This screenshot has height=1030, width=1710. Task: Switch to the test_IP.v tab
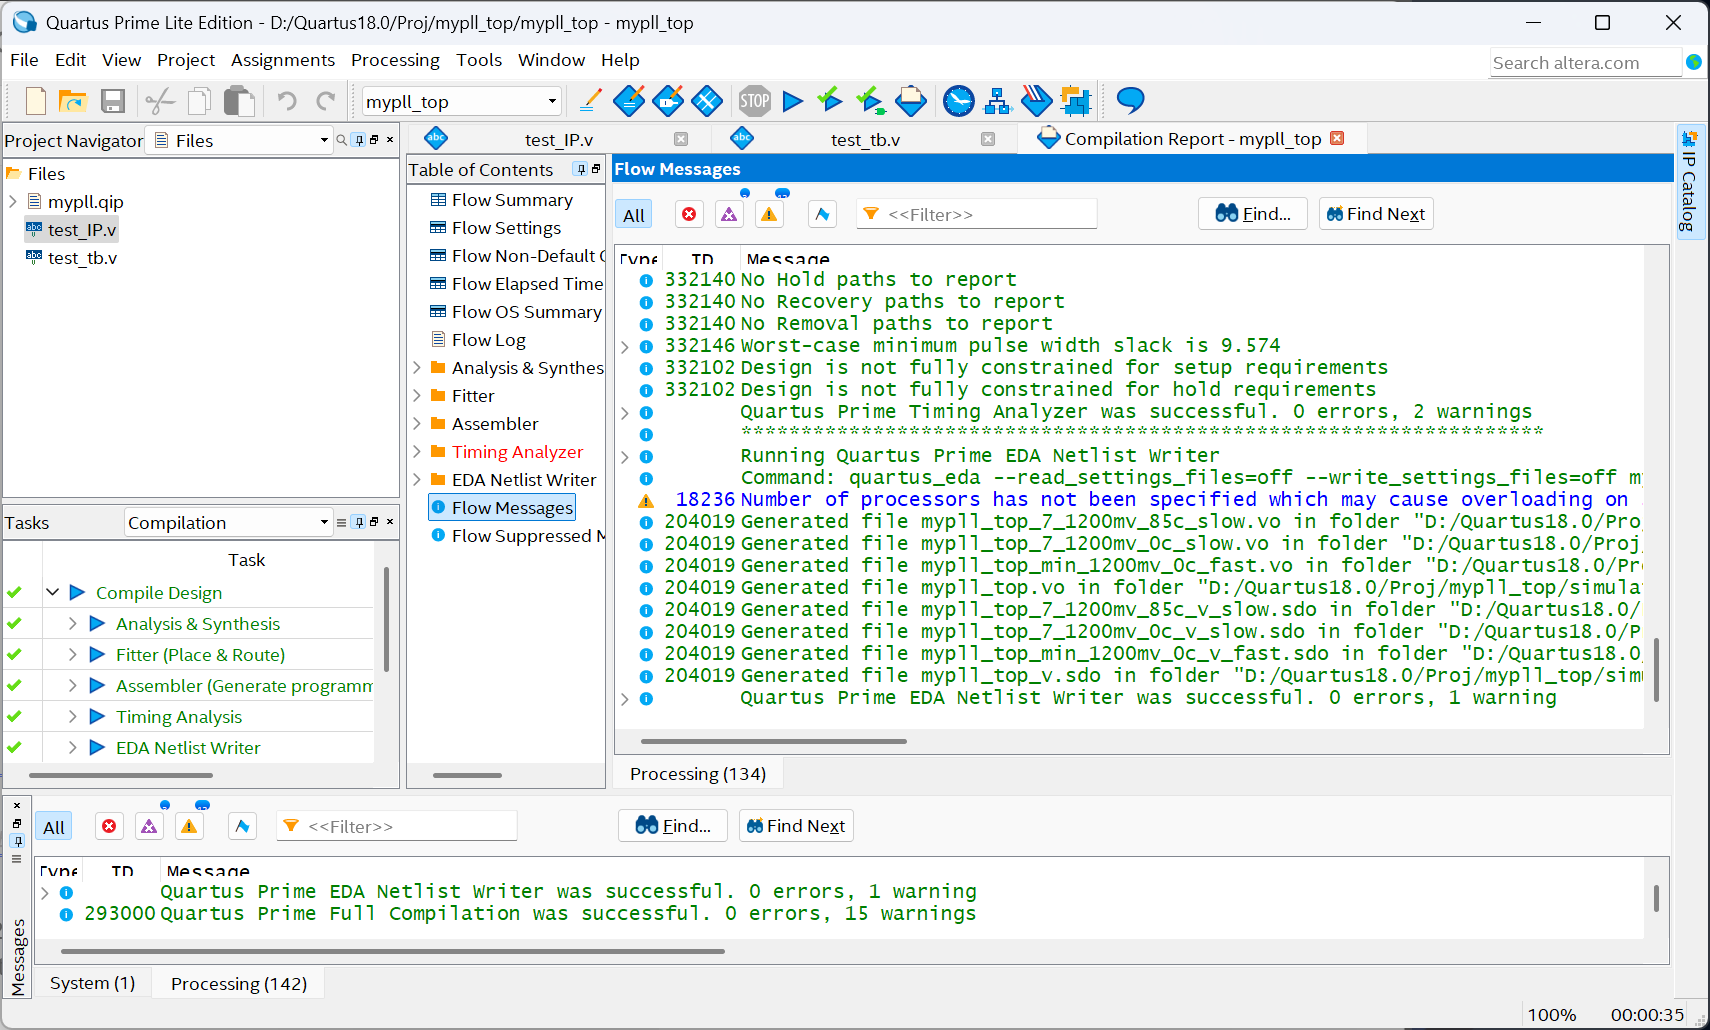pos(558,140)
